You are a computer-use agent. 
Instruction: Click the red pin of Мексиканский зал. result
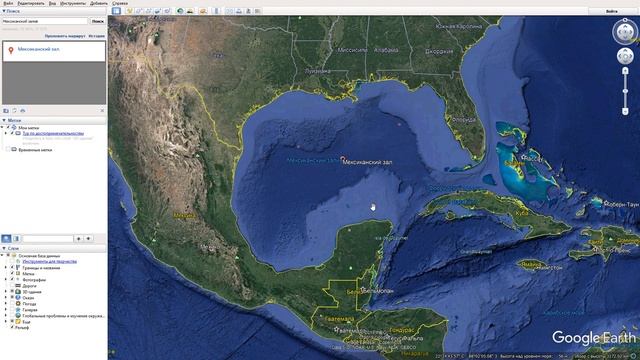tap(11, 50)
